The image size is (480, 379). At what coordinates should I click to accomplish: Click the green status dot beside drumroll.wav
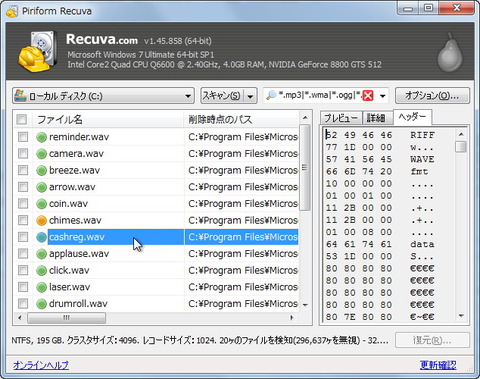click(x=41, y=304)
